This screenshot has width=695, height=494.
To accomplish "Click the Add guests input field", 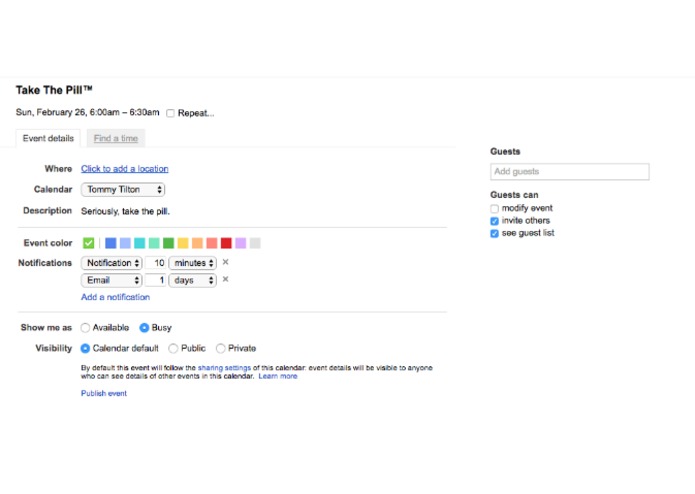I will point(570,171).
